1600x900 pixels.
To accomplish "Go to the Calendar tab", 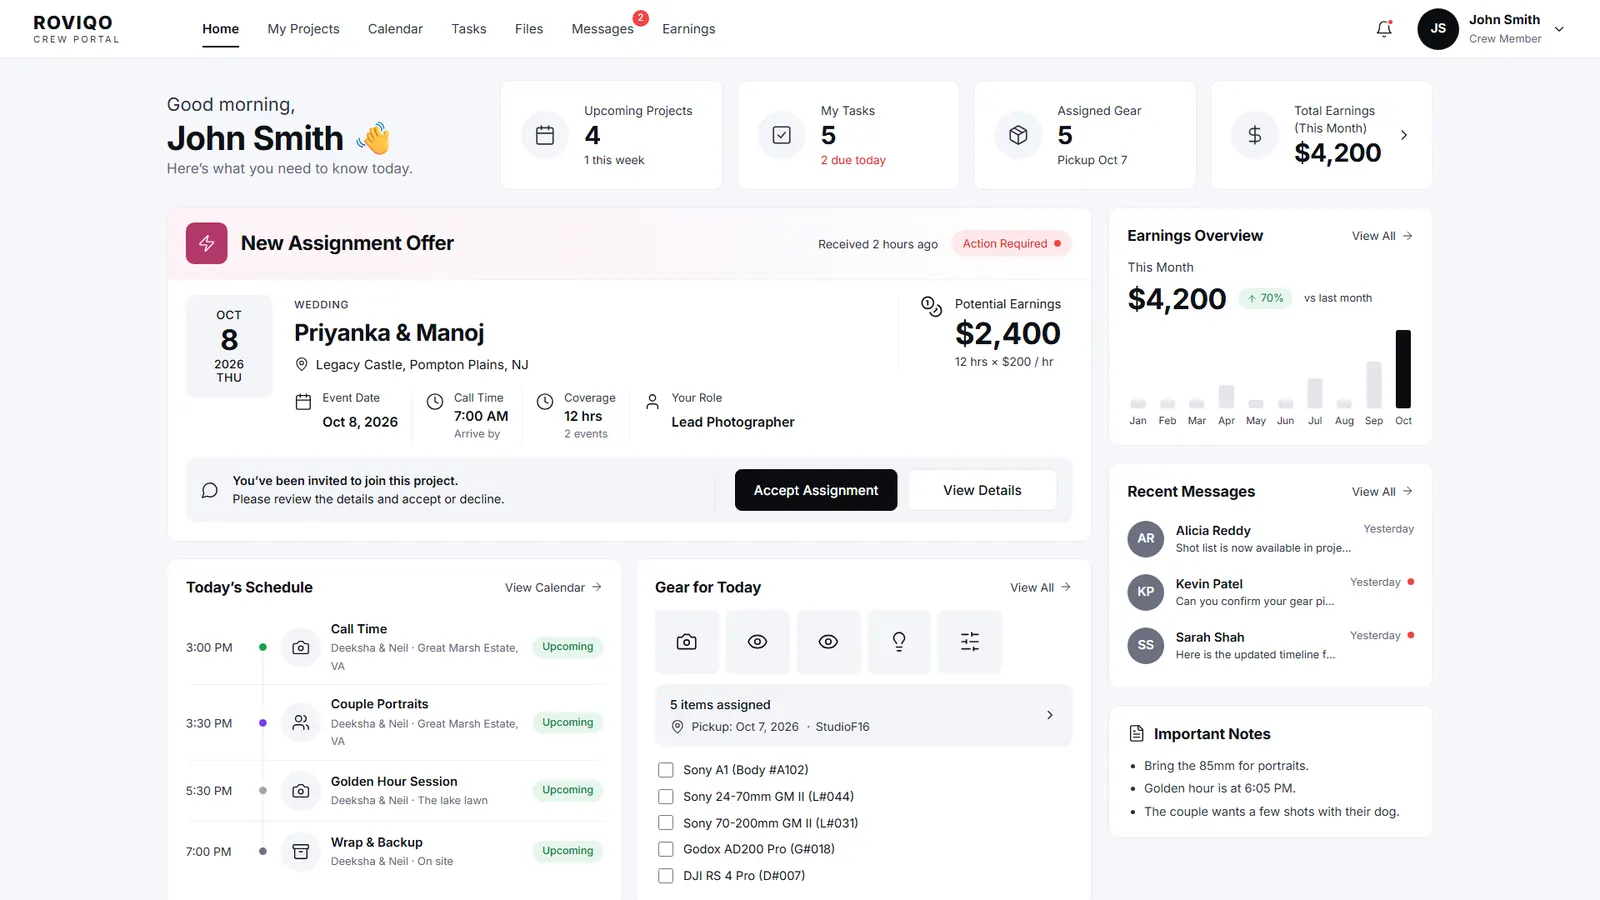I will pyautogui.click(x=395, y=29).
